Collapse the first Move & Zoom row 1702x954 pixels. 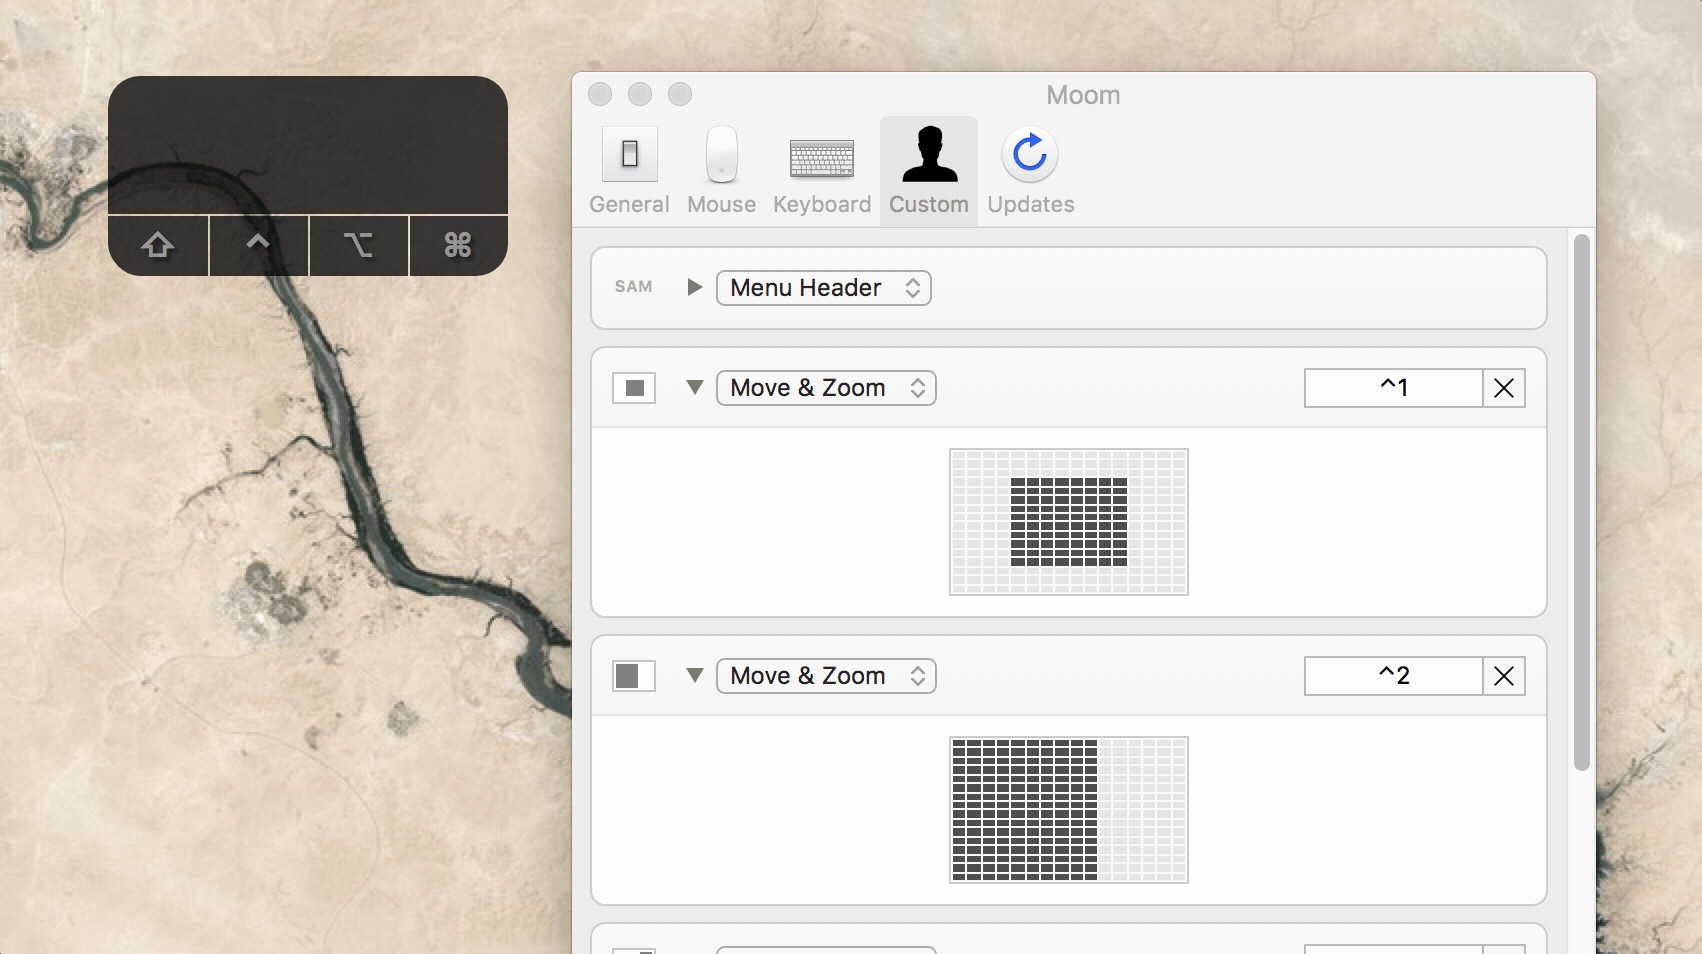tap(695, 387)
